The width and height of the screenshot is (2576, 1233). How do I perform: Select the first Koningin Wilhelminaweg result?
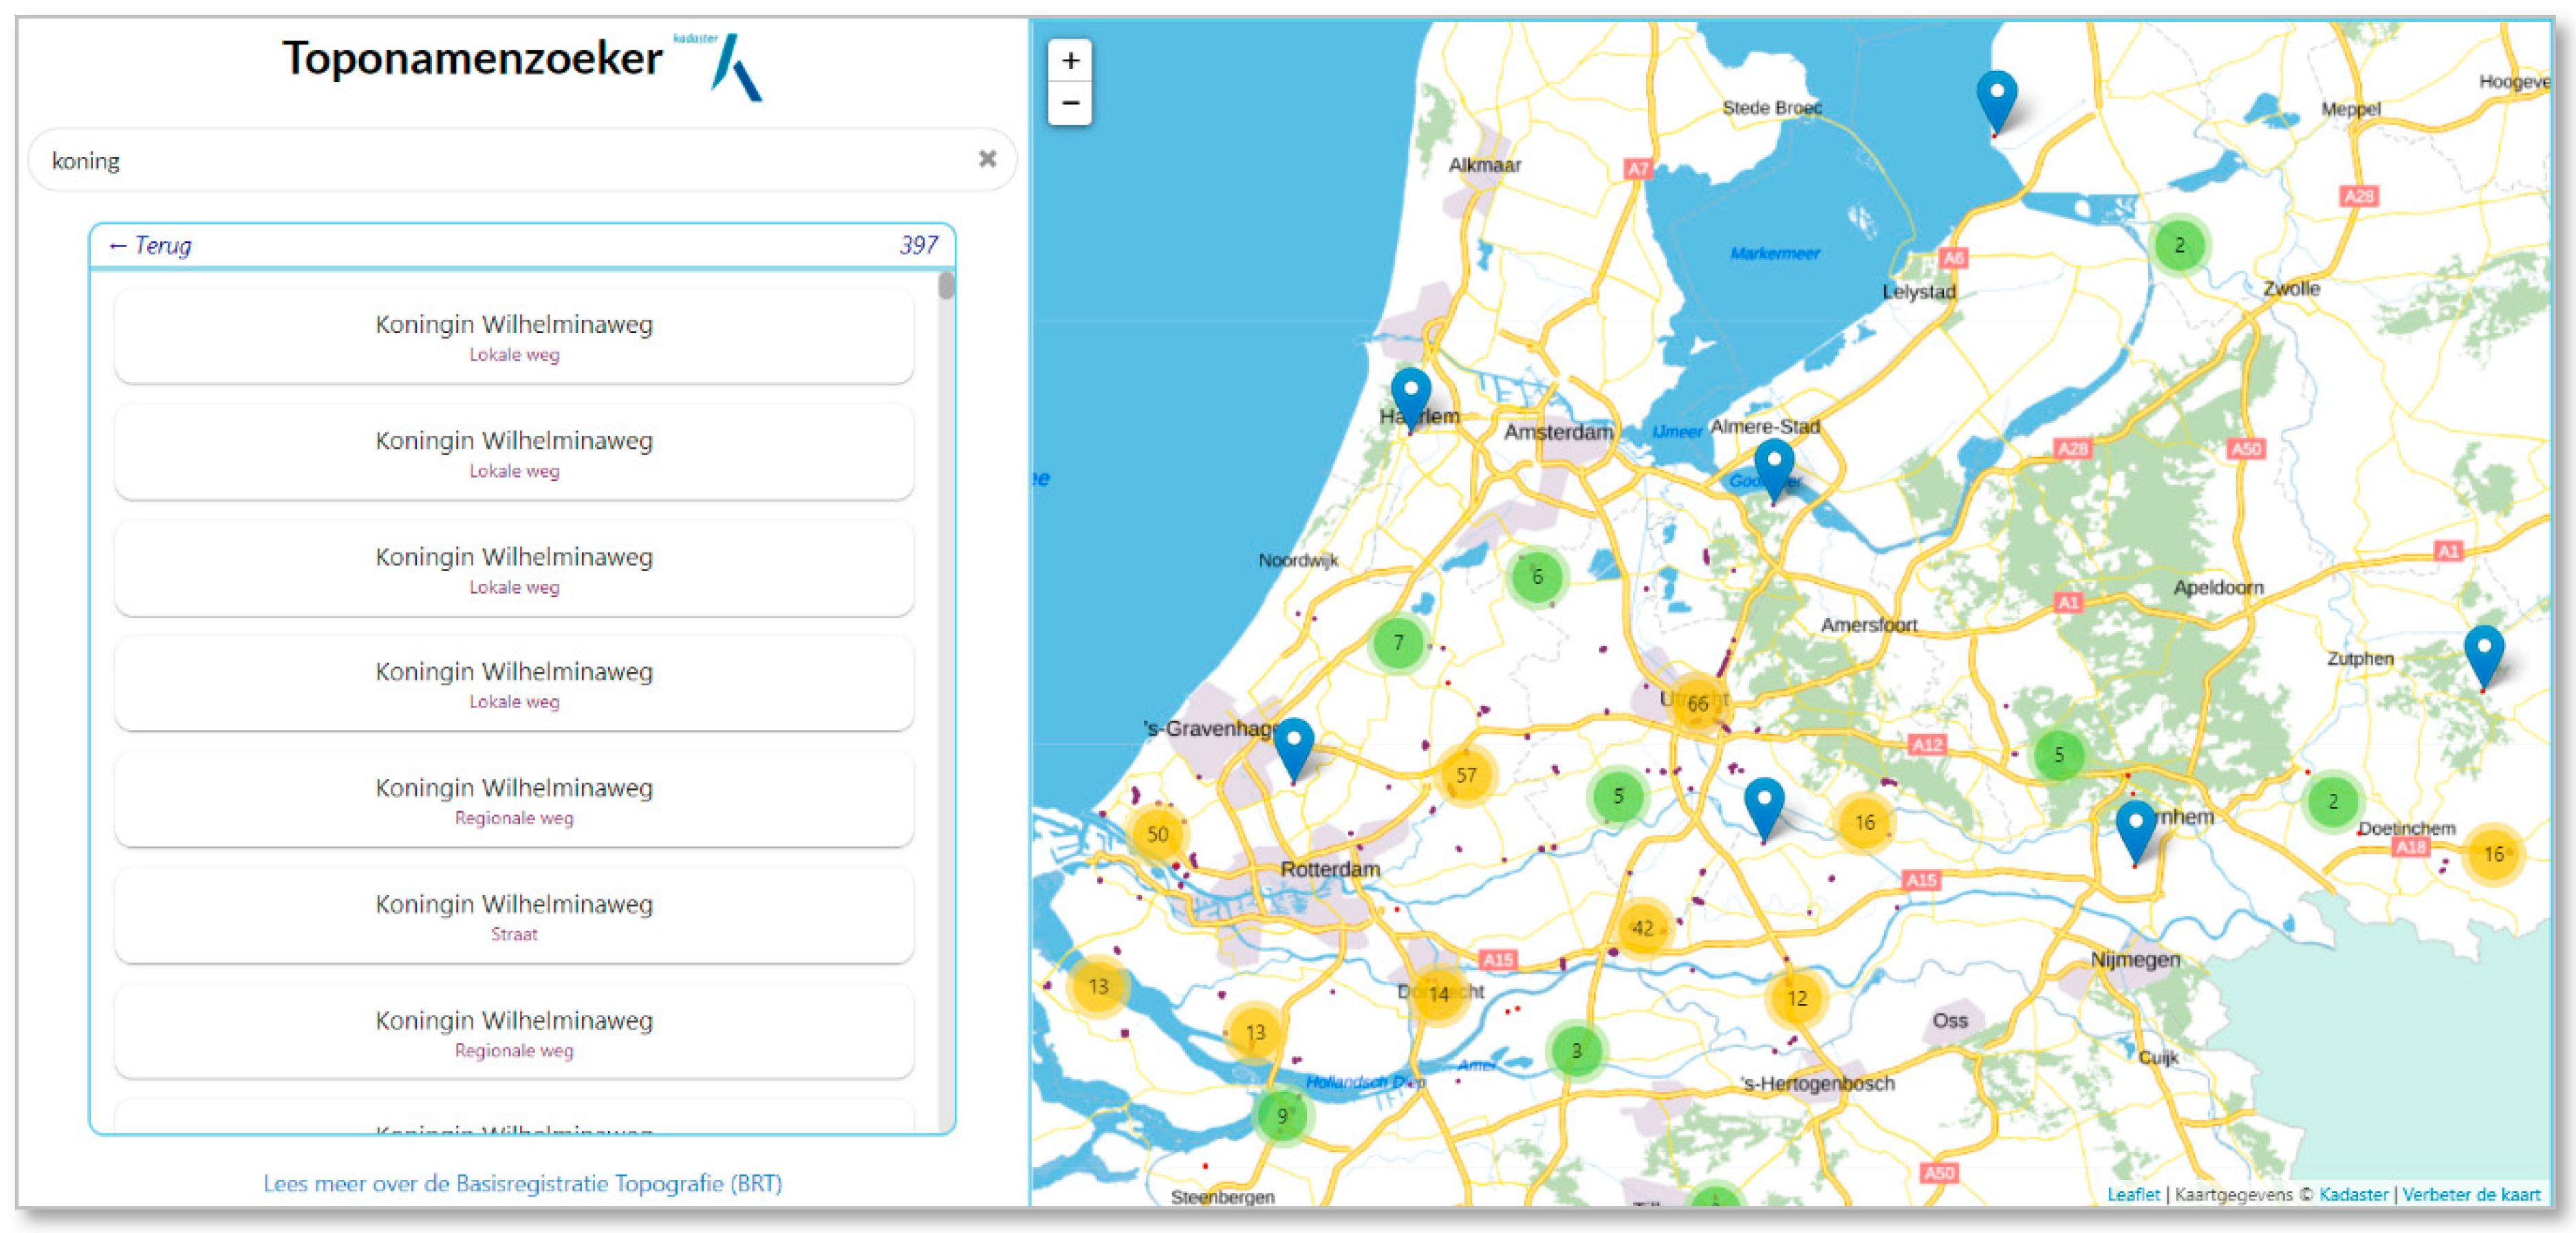click(514, 336)
